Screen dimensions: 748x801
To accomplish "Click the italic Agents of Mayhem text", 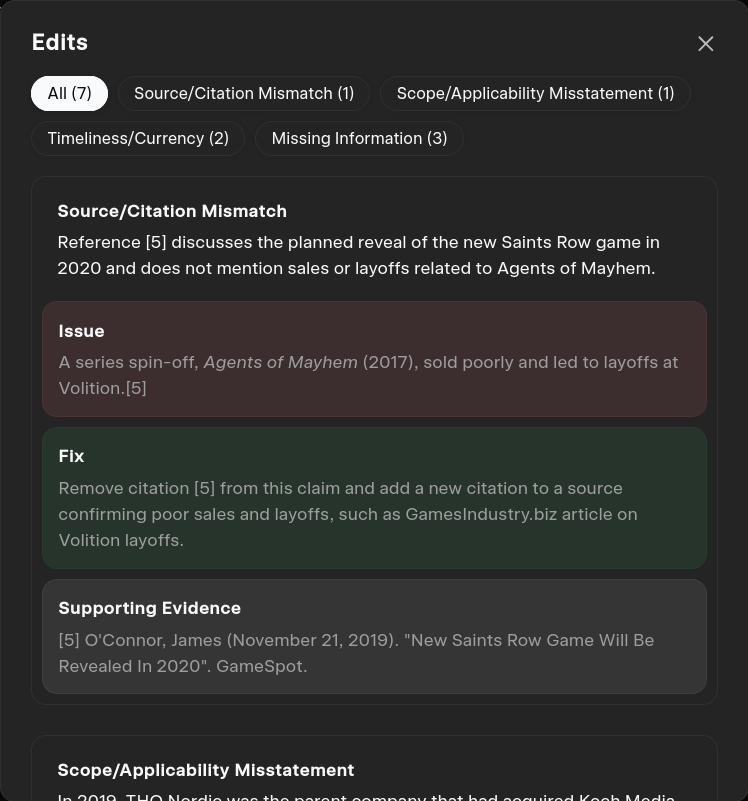I will click(280, 362).
